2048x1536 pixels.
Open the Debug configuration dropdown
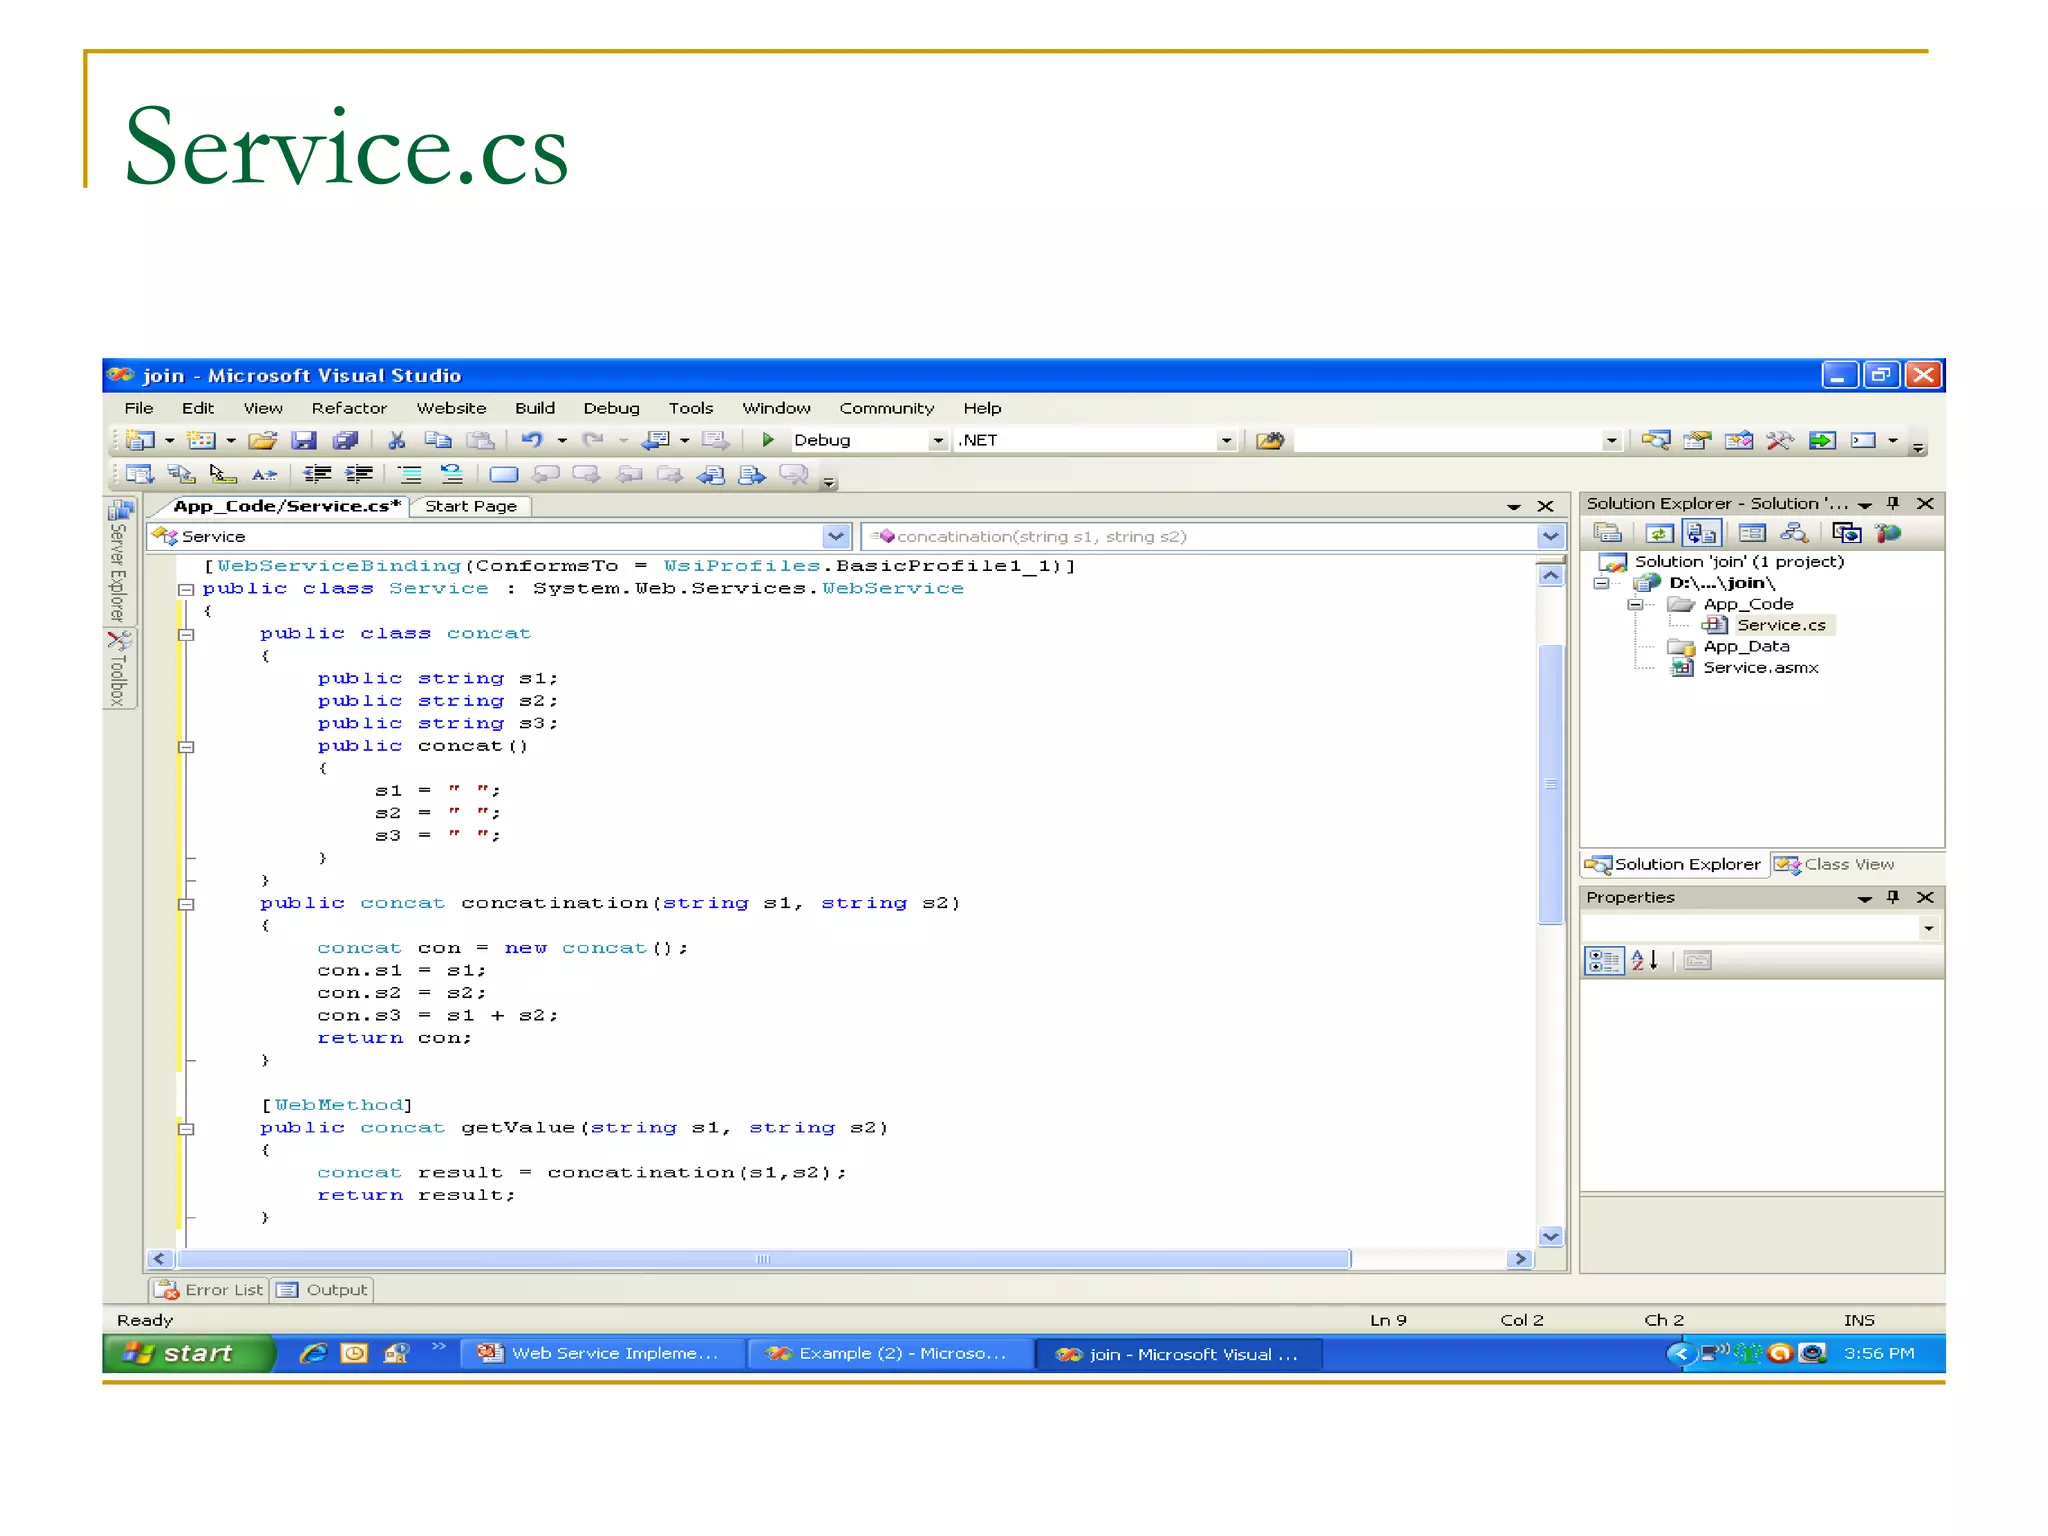tap(937, 440)
